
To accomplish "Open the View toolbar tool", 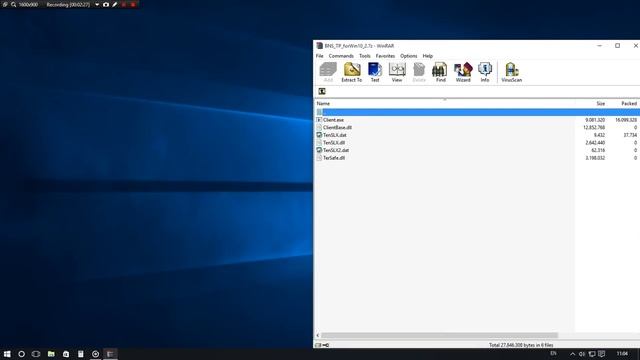I will coord(397,72).
